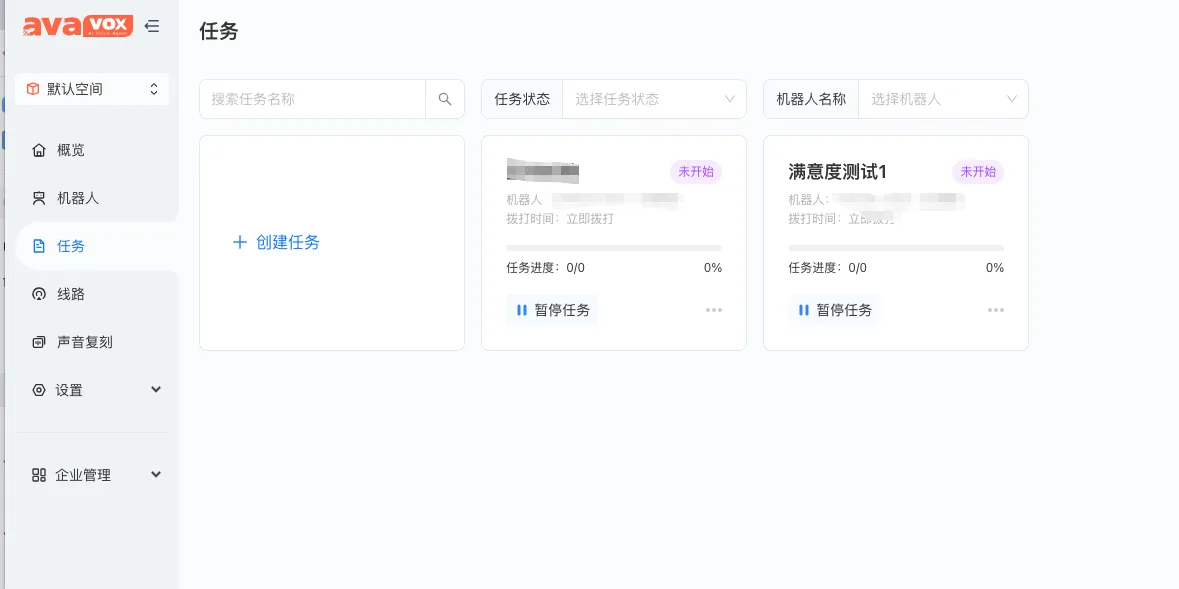Click the search magnifier icon button
The image size is (1179, 589).
tap(445, 99)
